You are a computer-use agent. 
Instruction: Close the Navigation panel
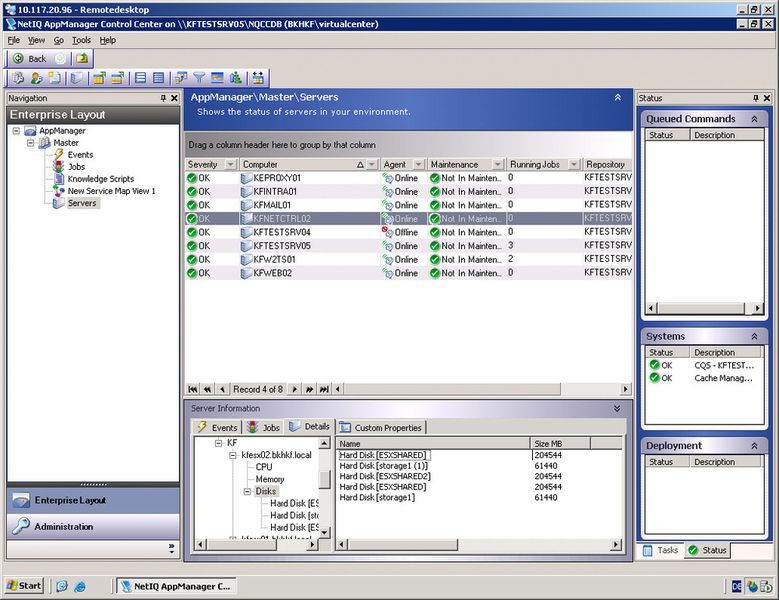point(174,98)
